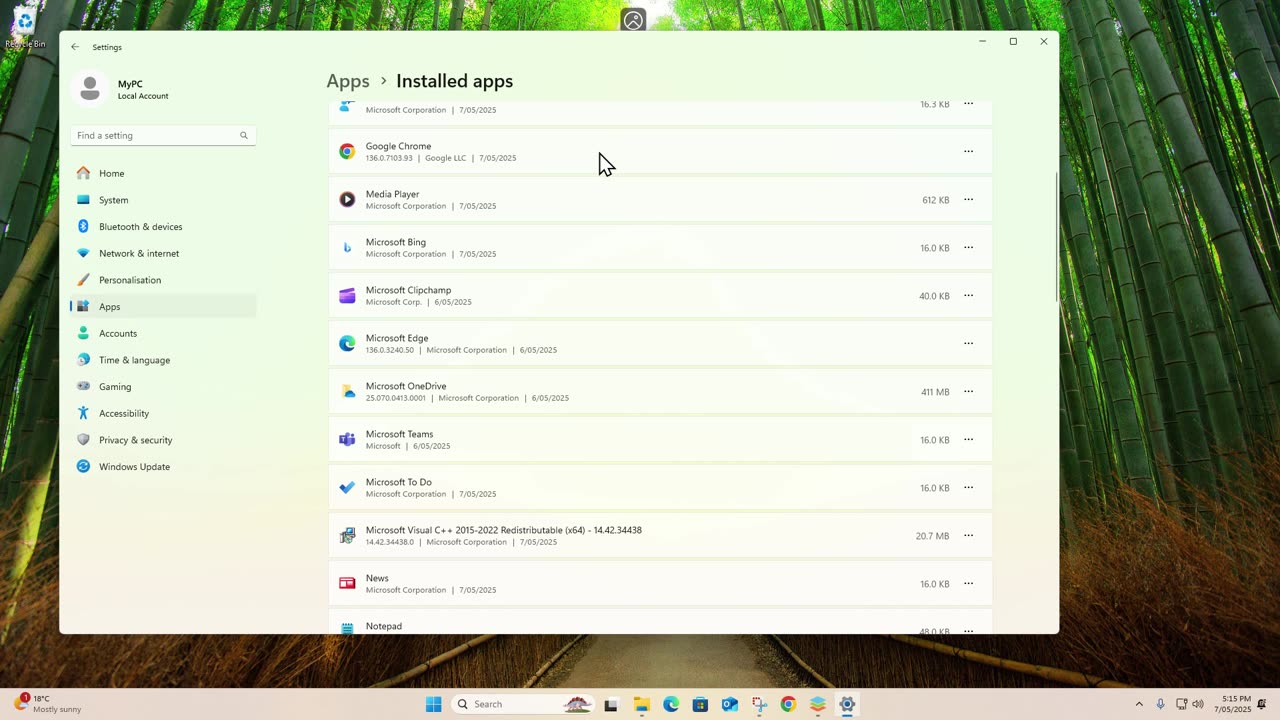Click the Apps breadcrumb link

(348, 82)
